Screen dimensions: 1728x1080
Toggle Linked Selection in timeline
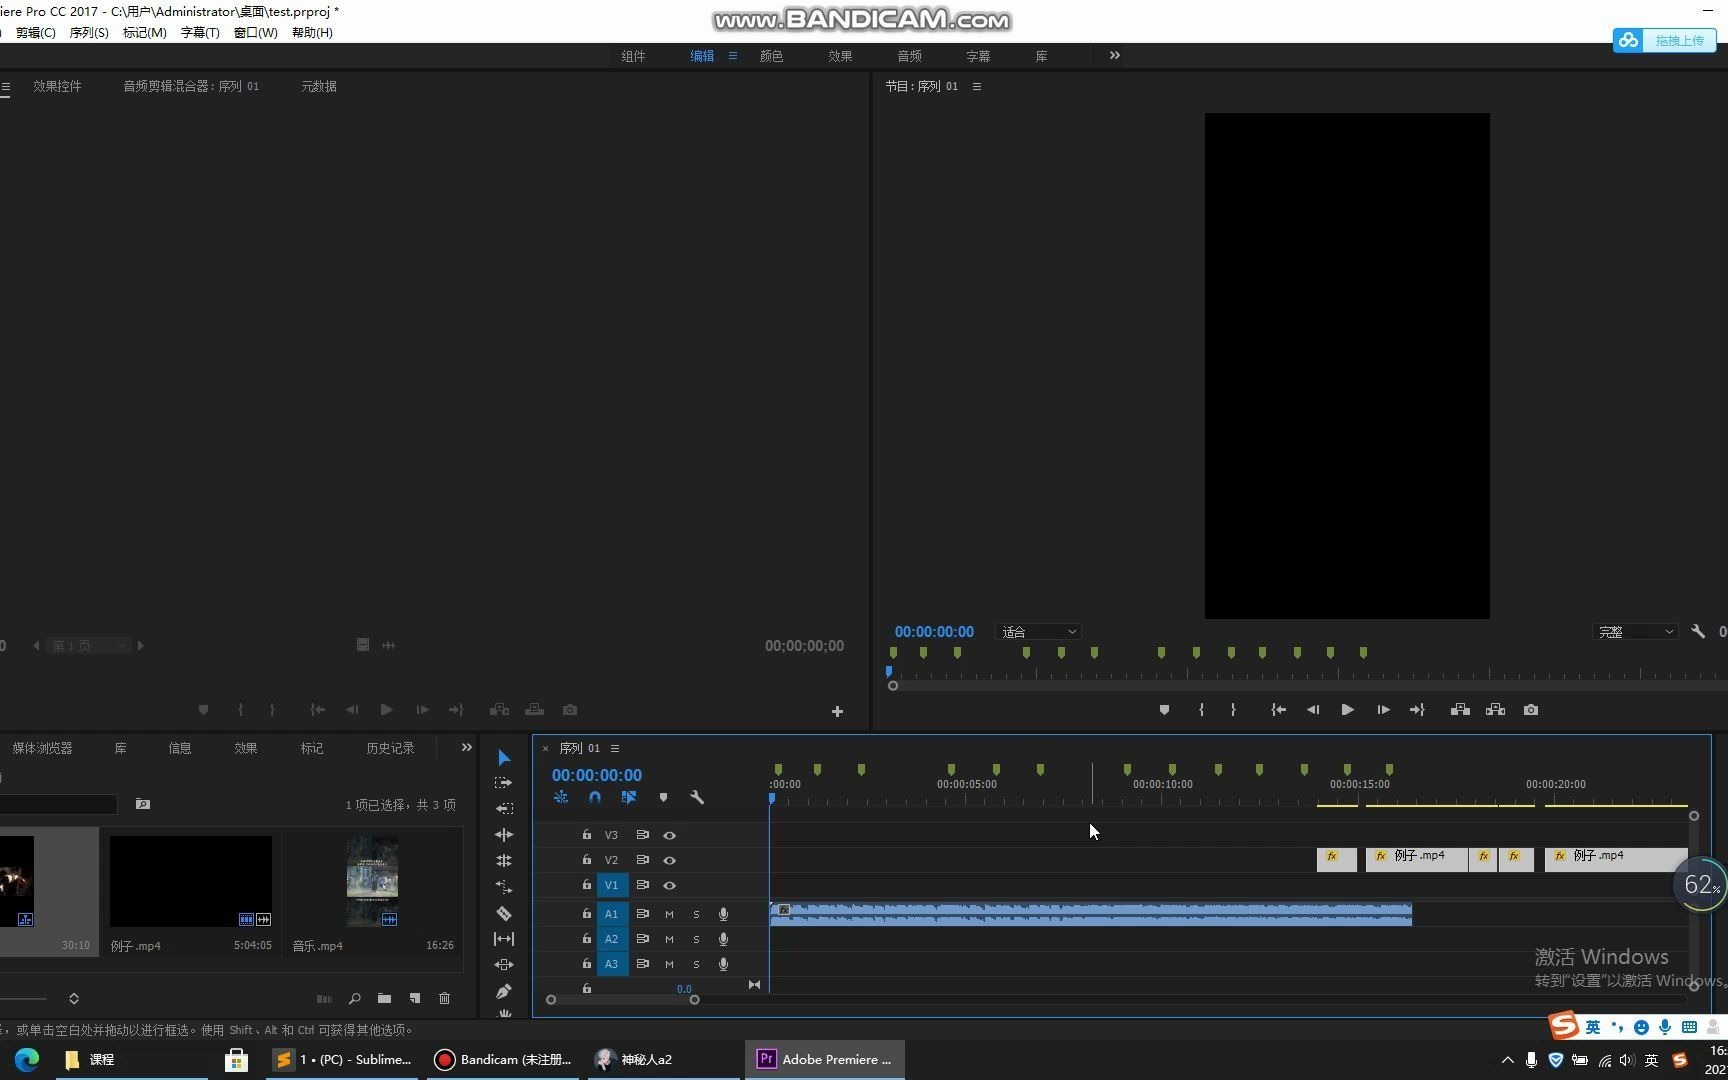[x=629, y=798]
